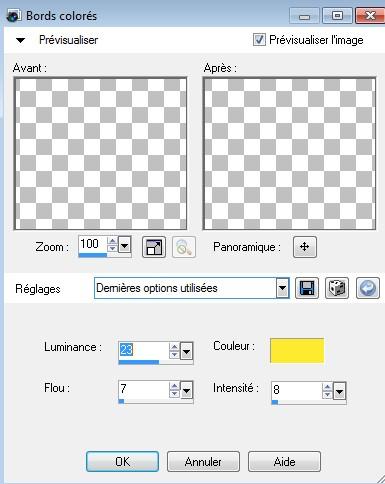Toggle the Prévisualiser l'image checkbox
This screenshot has height=484, width=385.
coord(259,40)
